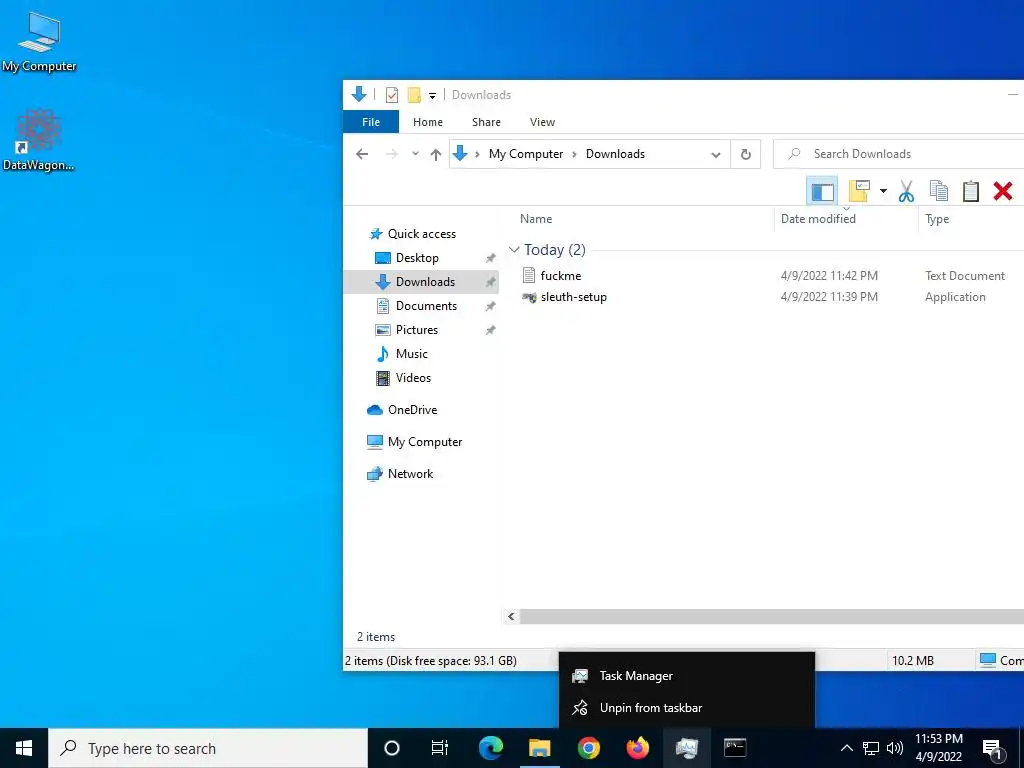The width and height of the screenshot is (1024, 768).
Task: Open the Windows Start menu
Action: 24,748
